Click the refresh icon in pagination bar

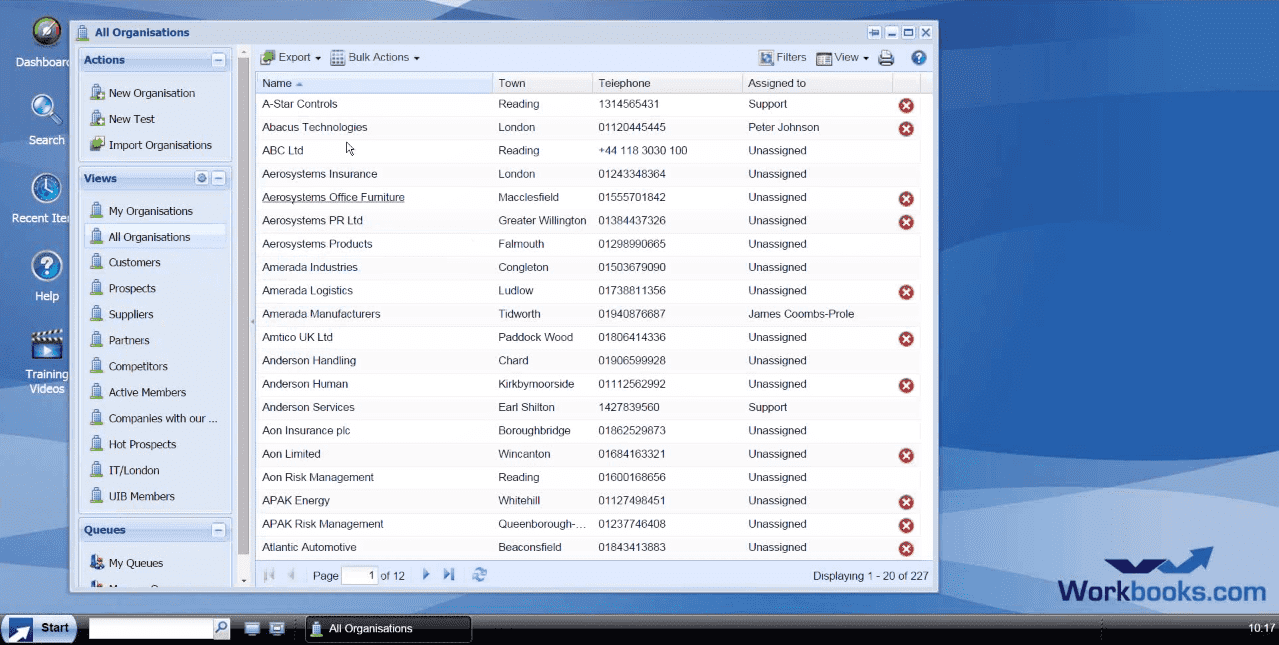(480, 575)
